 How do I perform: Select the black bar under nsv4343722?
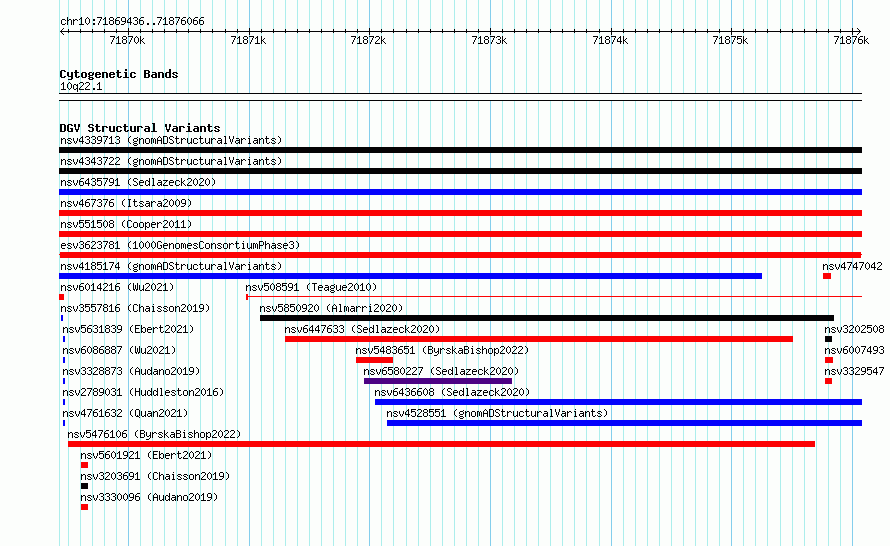coord(460,171)
